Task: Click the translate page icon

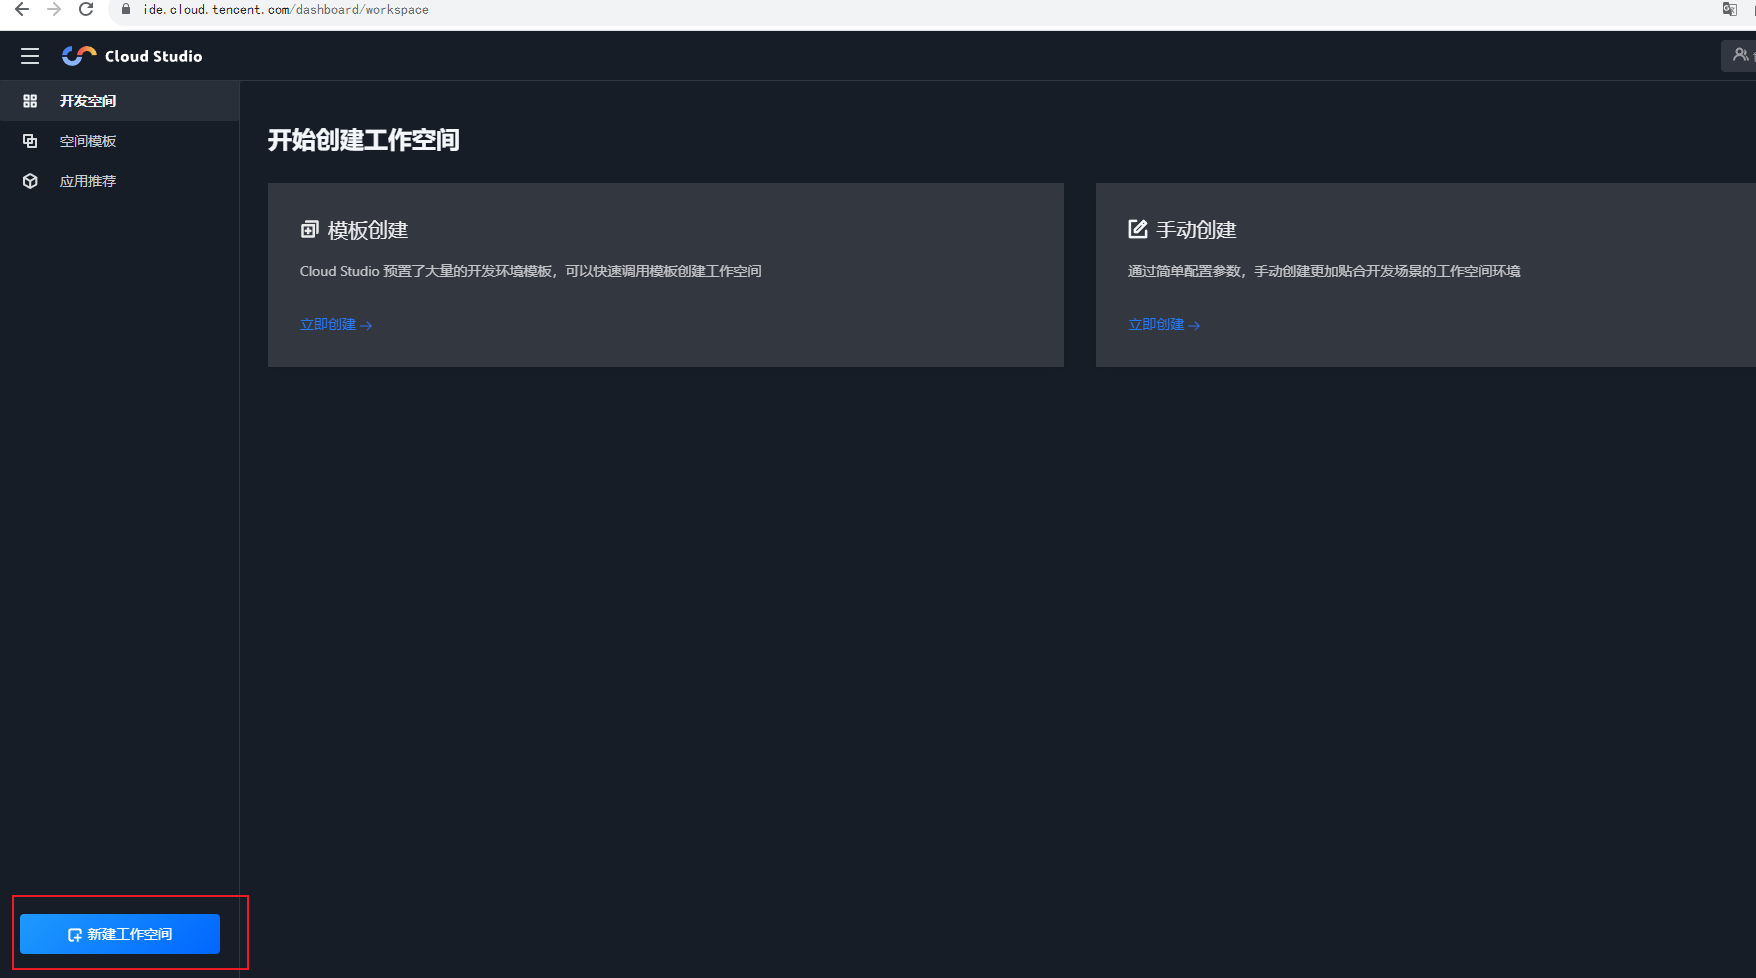Action: click(x=1729, y=9)
